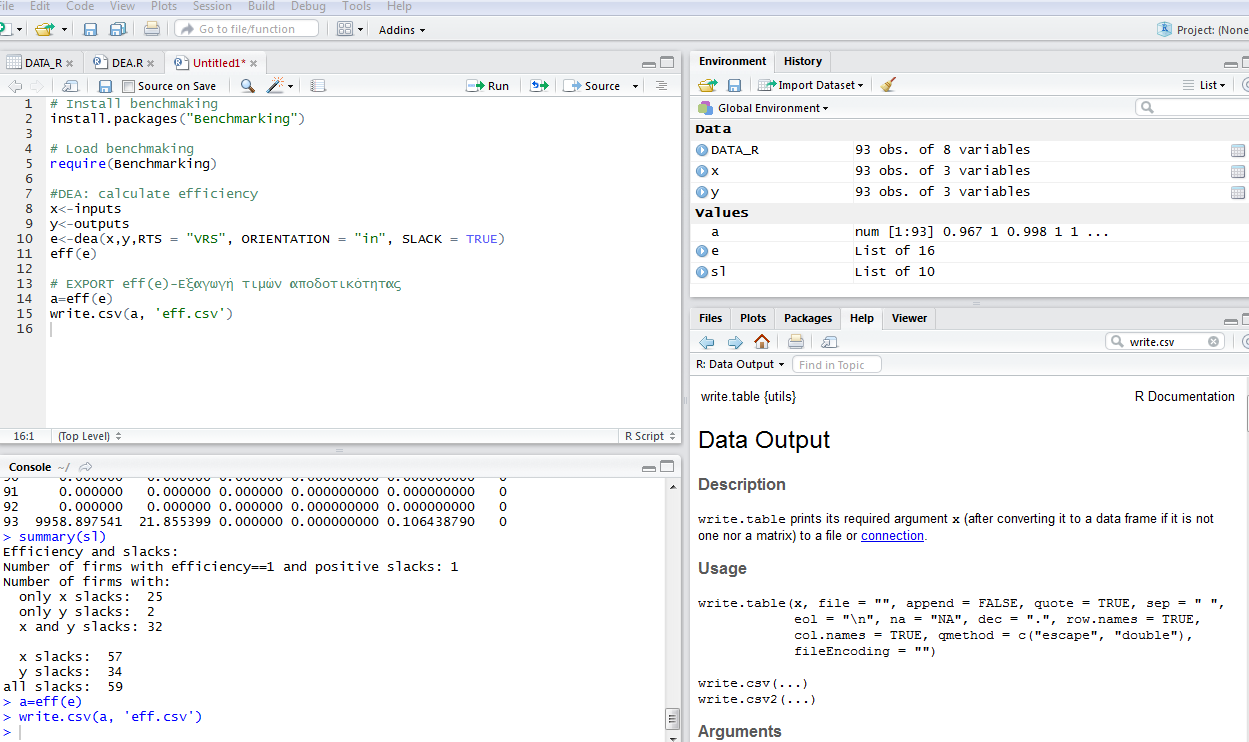The height and width of the screenshot is (742, 1249).
Task: Go back in the Help pane
Action: (x=707, y=342)
